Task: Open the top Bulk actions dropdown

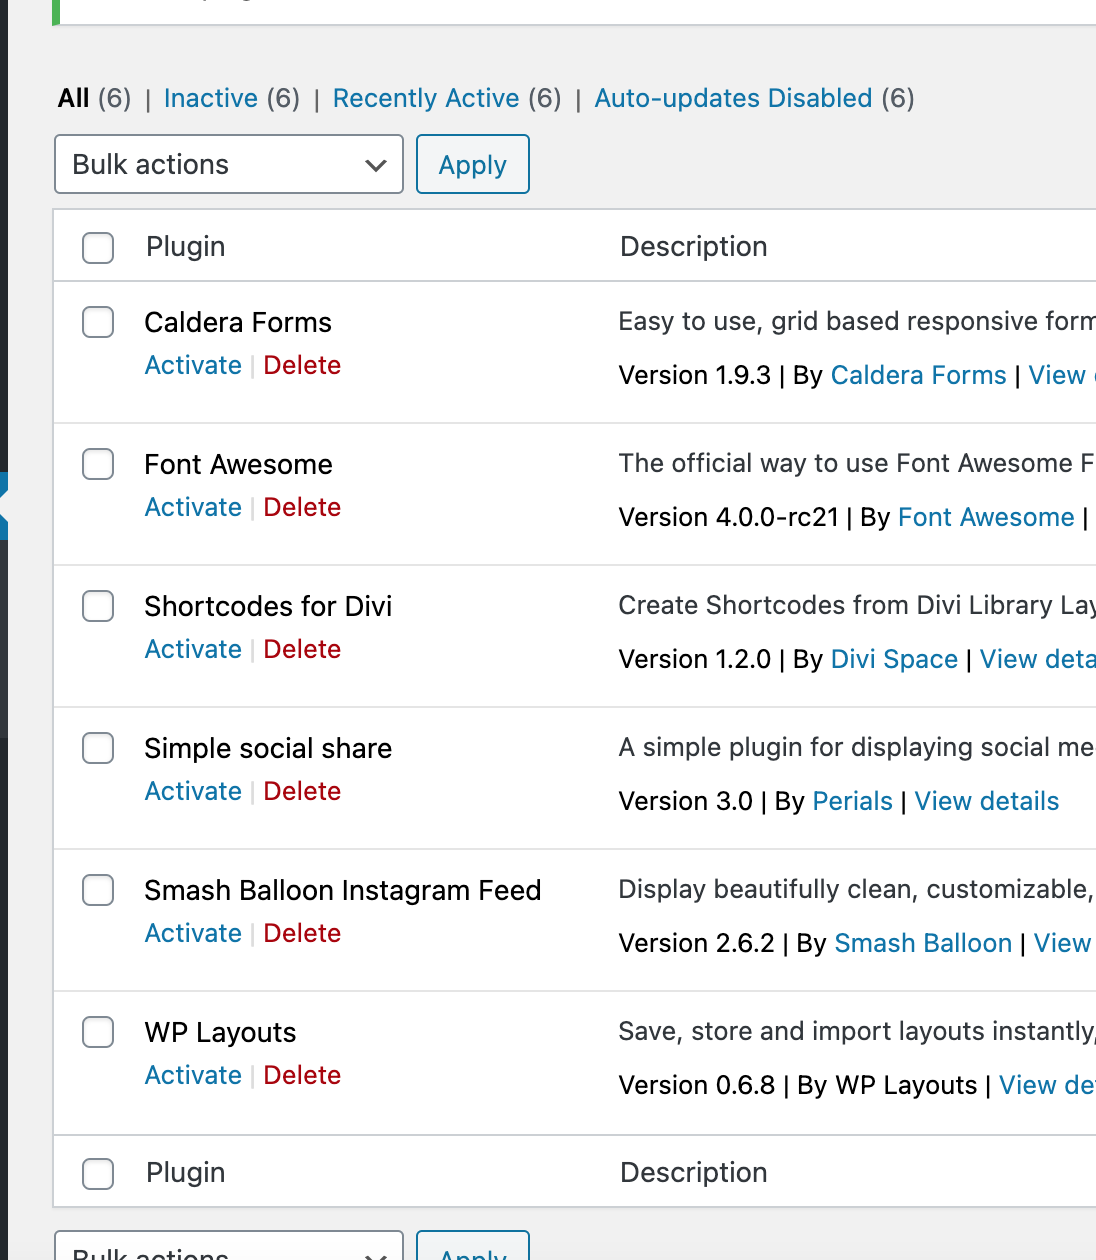Action: (x=229, y=164)
